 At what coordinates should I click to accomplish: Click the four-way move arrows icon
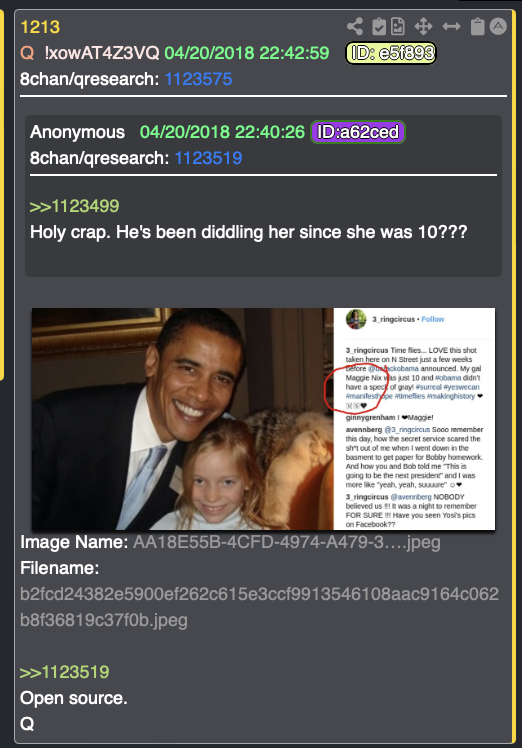pyautogui.click(x=423, y=27)
